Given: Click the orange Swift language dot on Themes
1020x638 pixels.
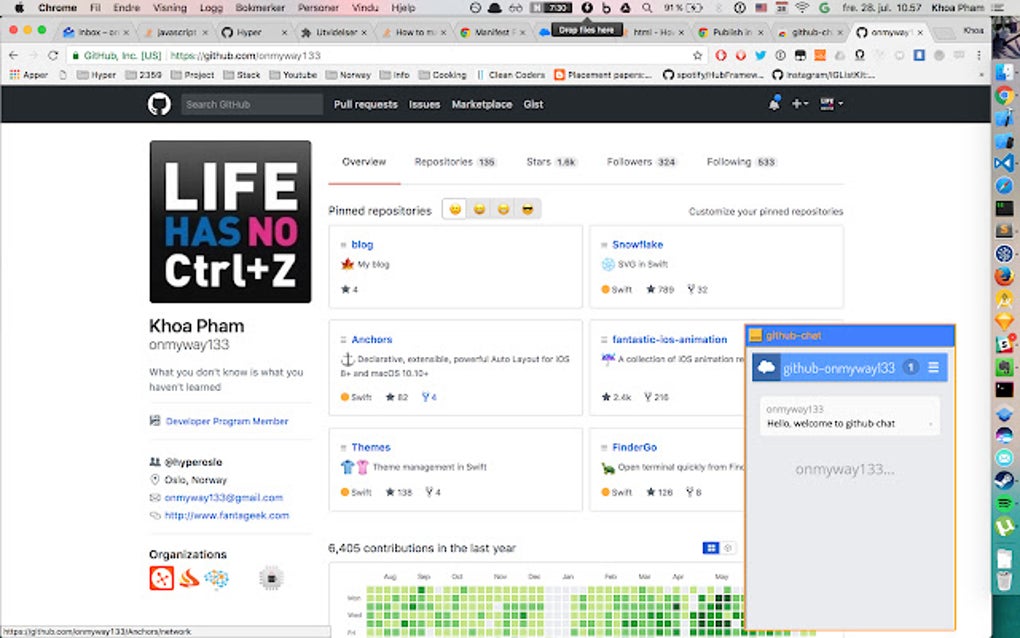Looking at the screenshot, I should coord(344,492).
